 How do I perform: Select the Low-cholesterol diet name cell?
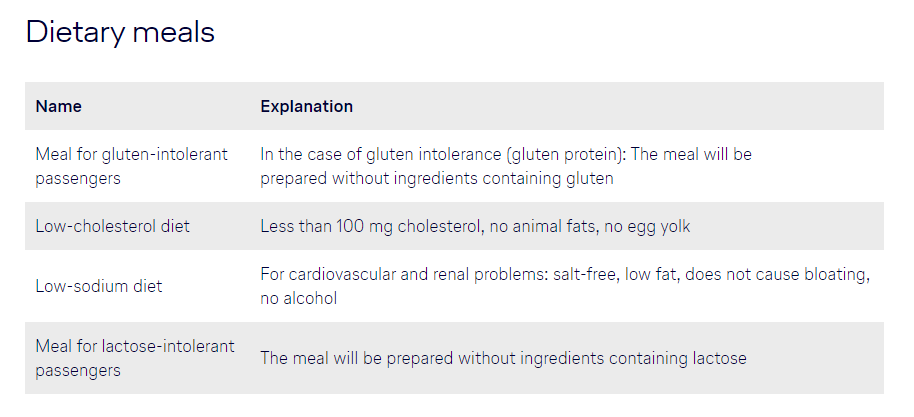coord(112,226)
